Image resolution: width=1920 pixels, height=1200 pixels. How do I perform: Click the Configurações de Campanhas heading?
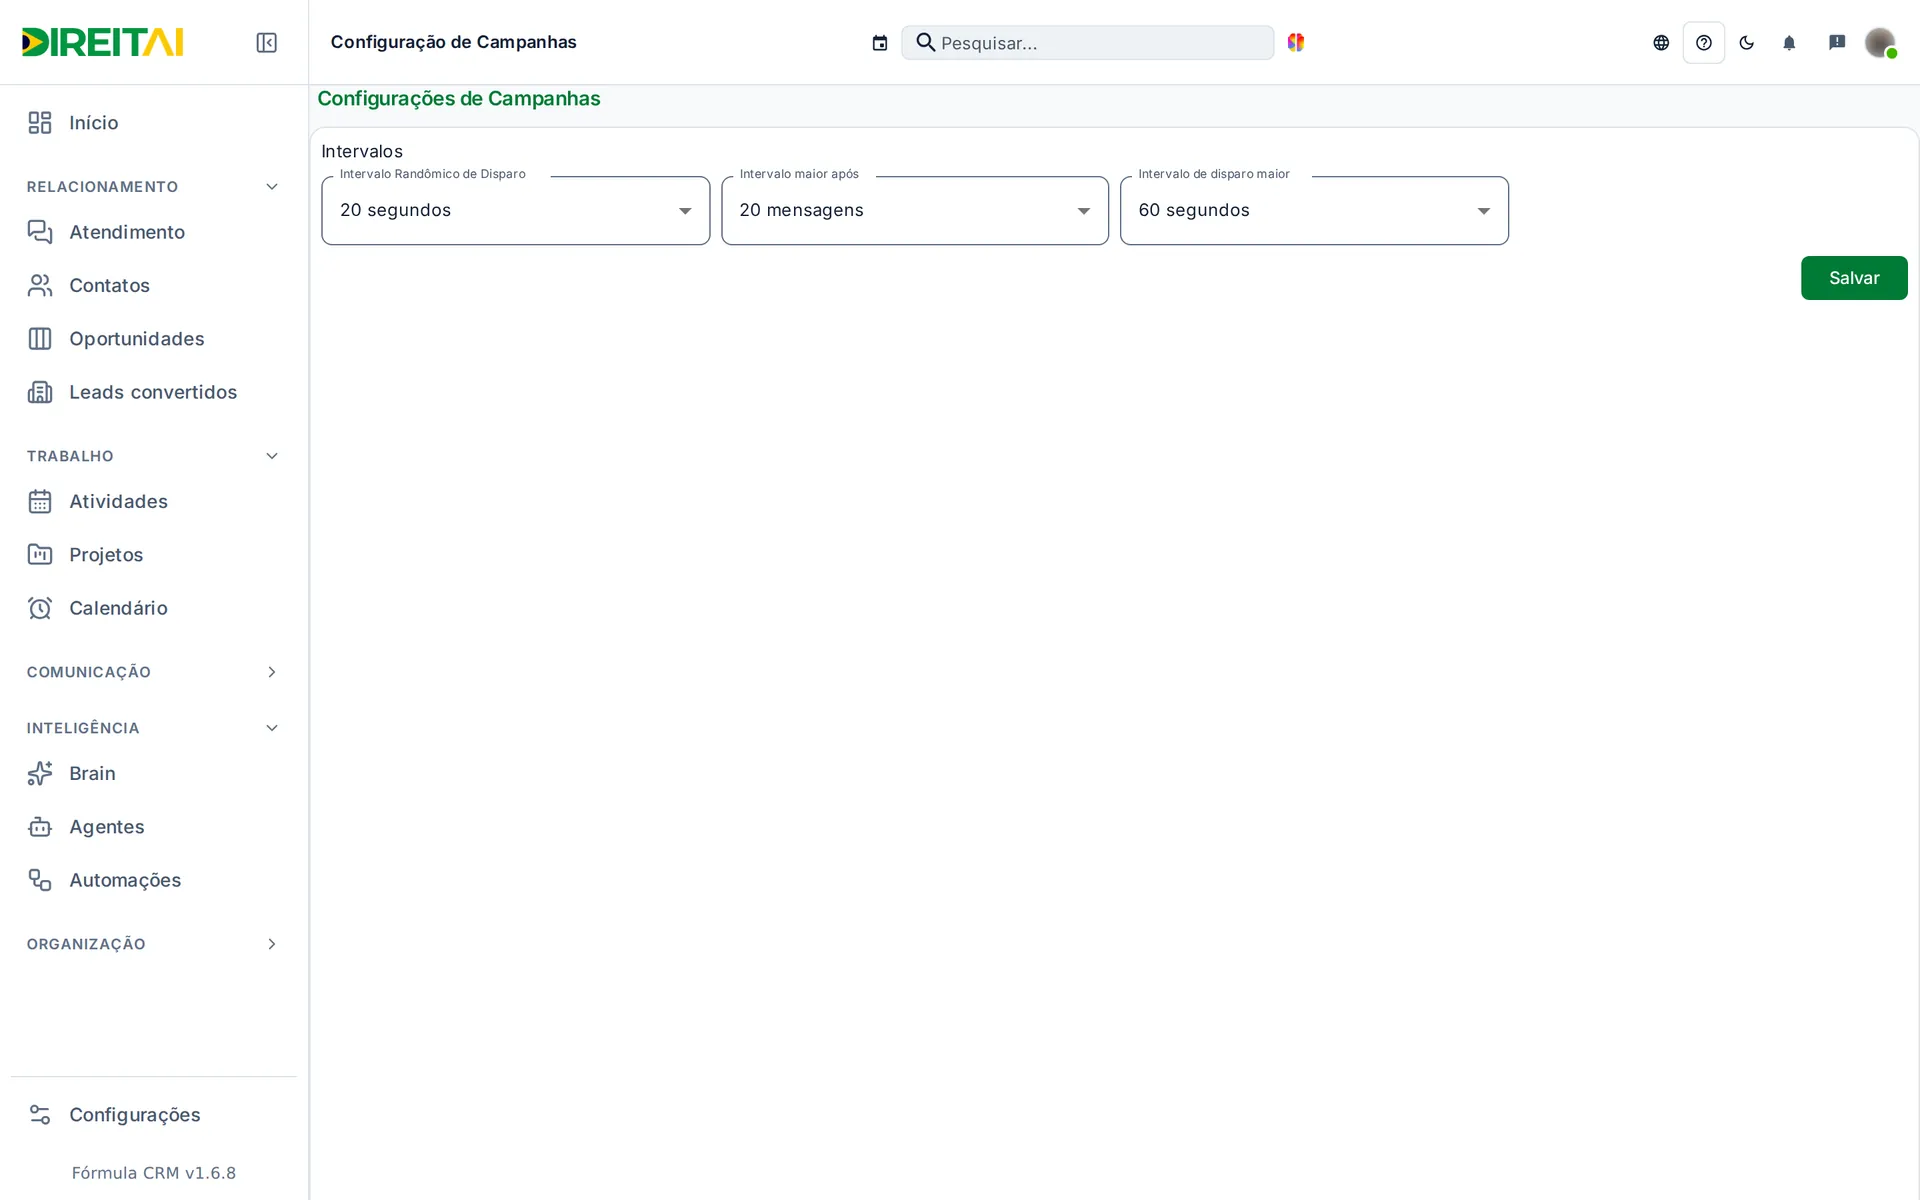pyautogui.click(x=459, y=98)
